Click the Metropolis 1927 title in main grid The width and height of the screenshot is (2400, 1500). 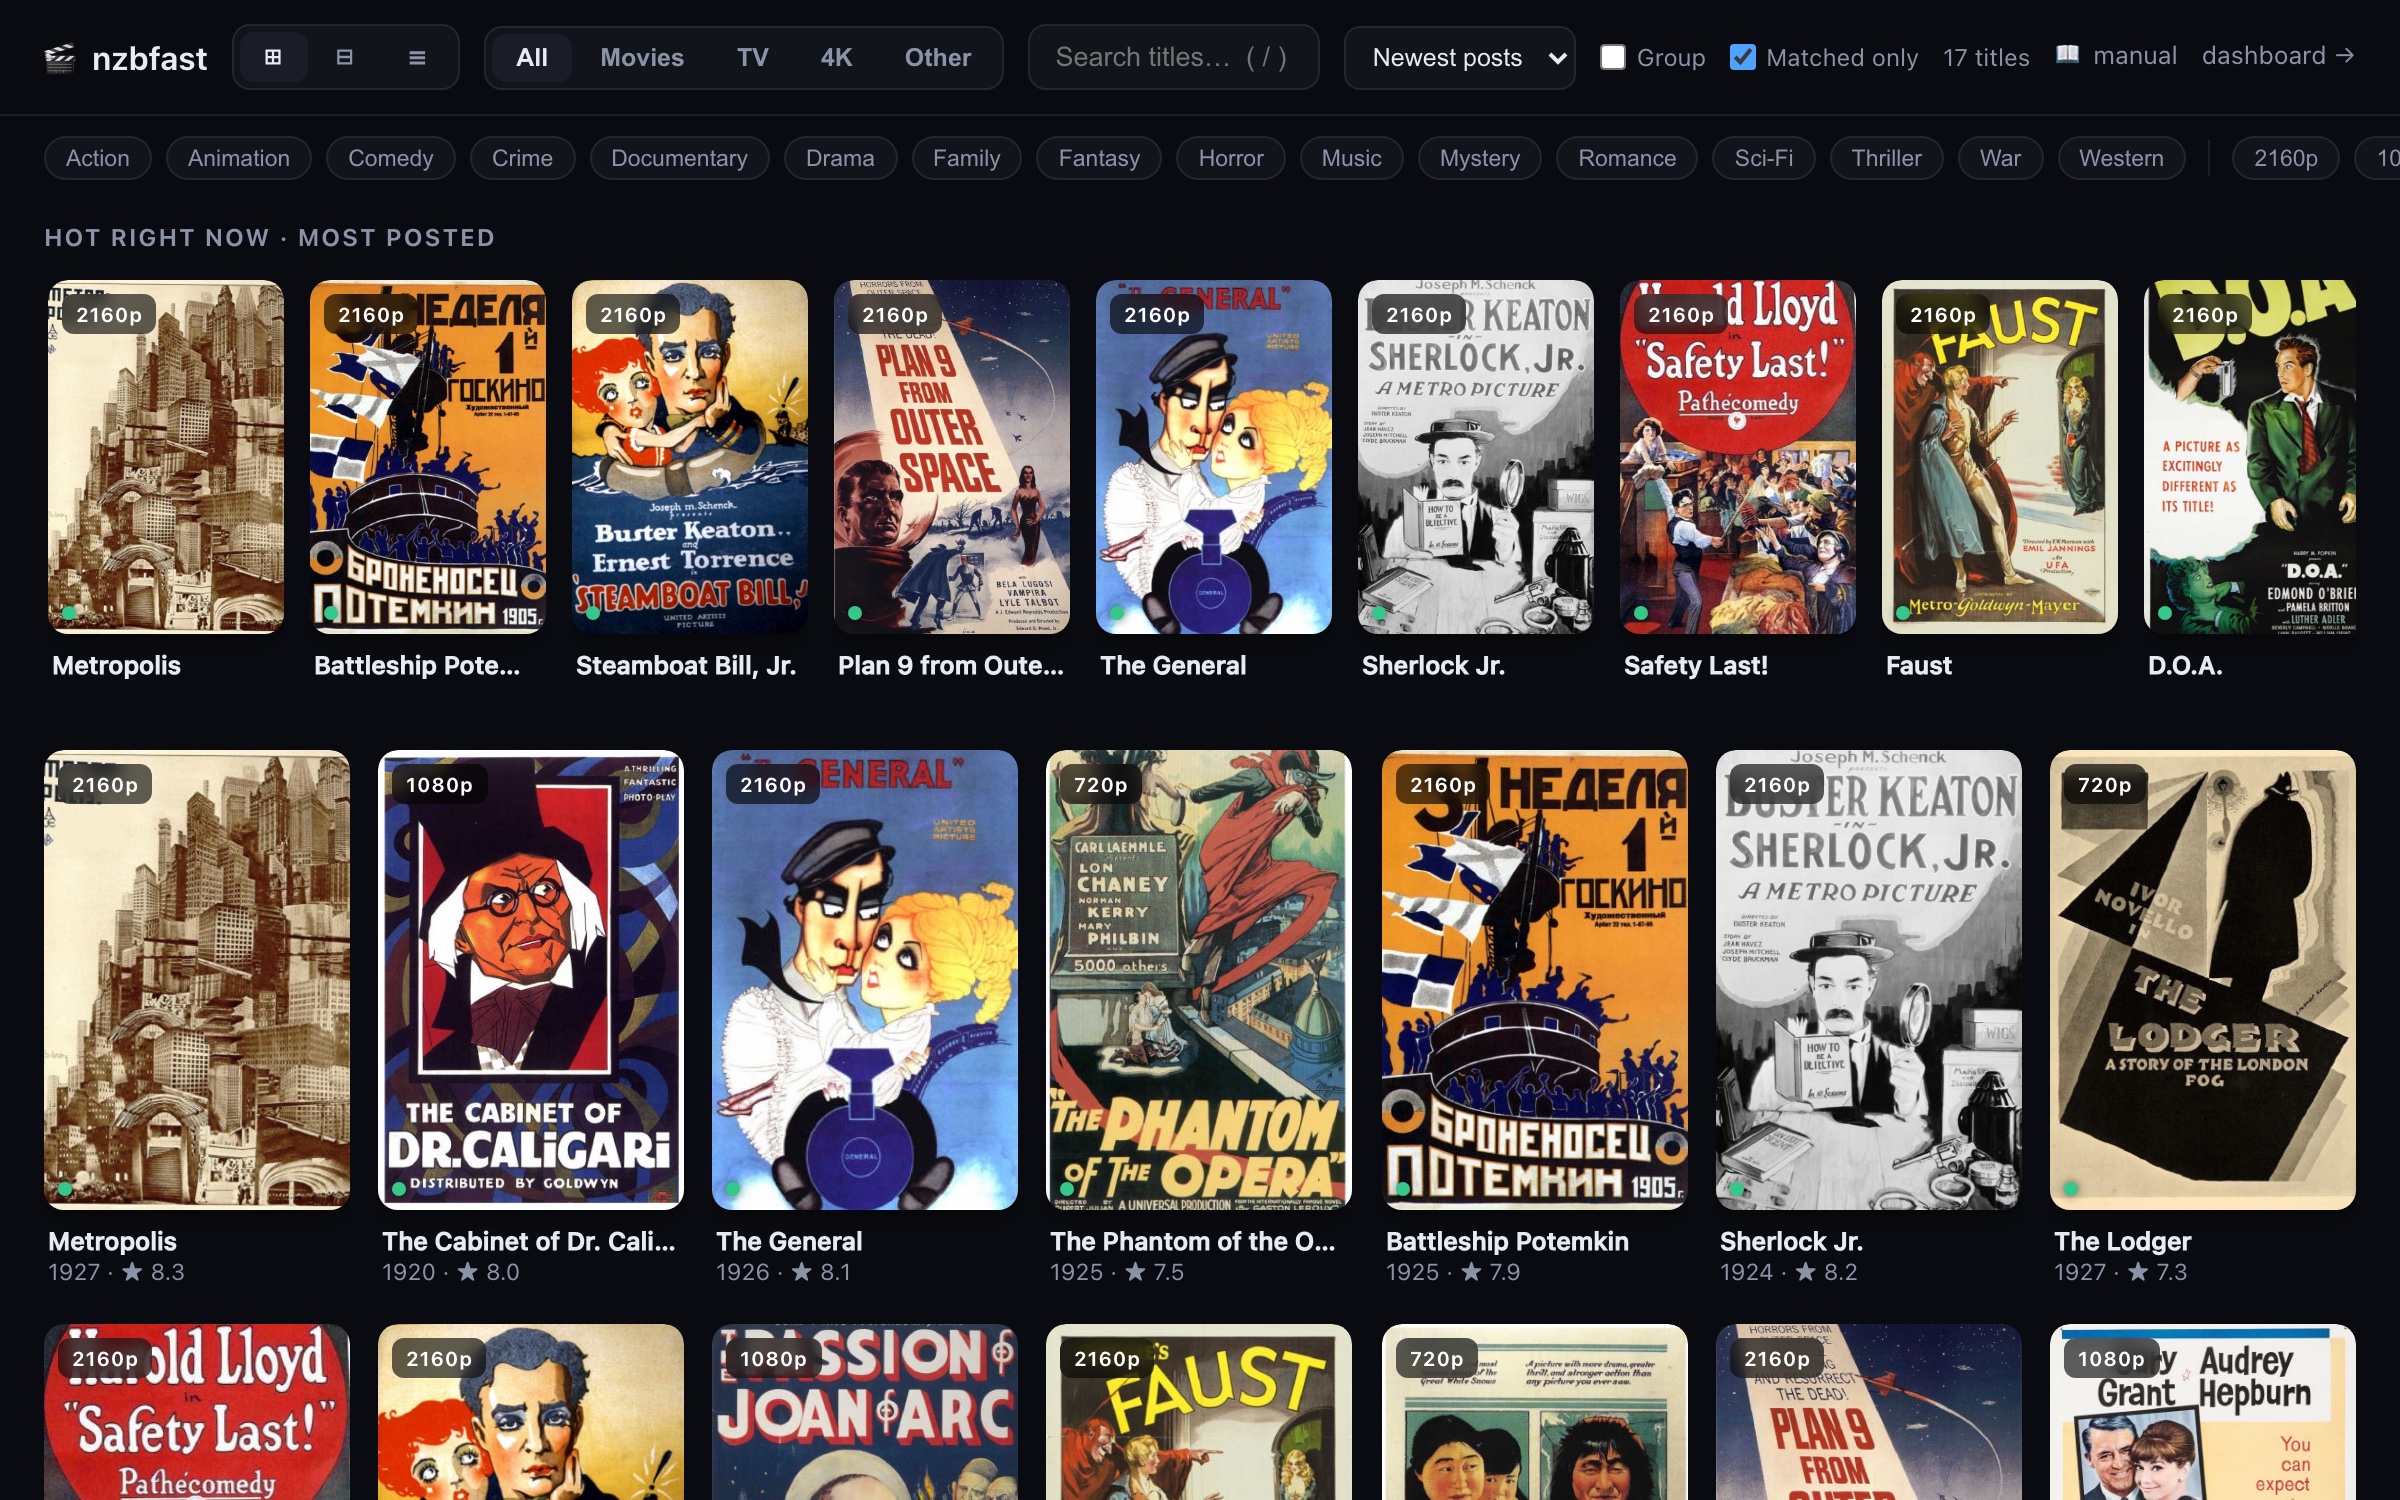(112, 1241)
